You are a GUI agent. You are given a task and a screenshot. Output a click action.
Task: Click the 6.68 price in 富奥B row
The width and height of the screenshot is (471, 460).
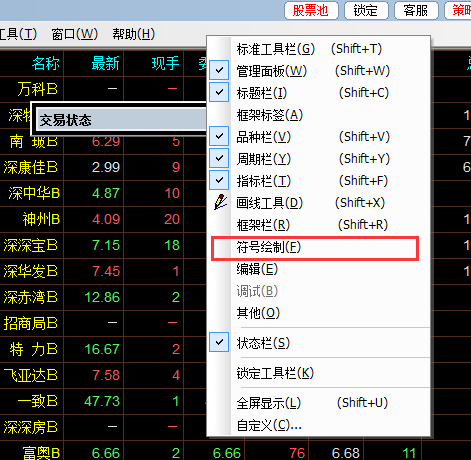tap(346, 453)
